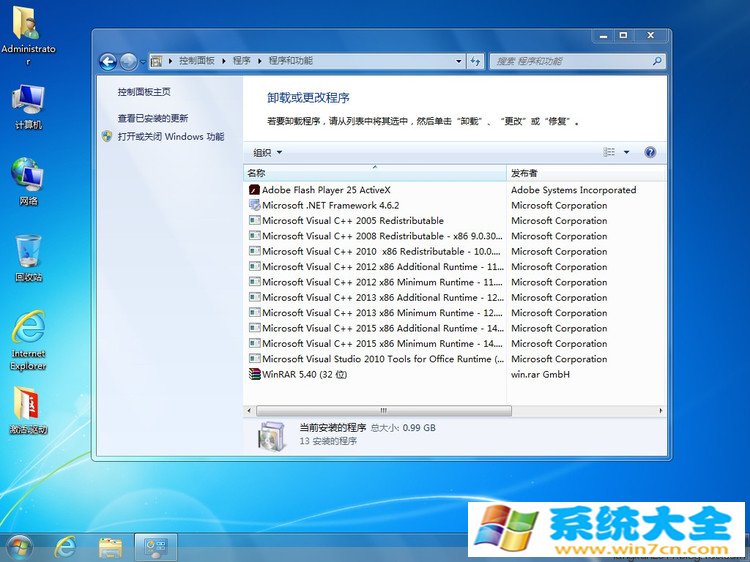Expand the 组织 dropdown menu

267,153
